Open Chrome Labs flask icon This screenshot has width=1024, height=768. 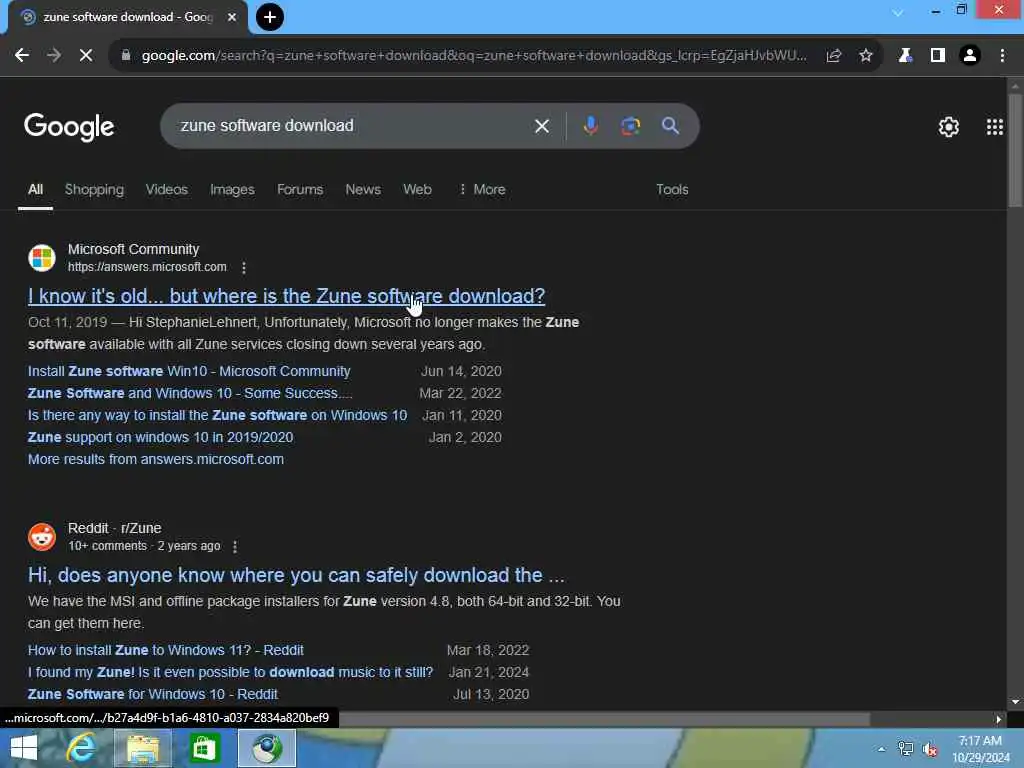click(x=905, y=56)
